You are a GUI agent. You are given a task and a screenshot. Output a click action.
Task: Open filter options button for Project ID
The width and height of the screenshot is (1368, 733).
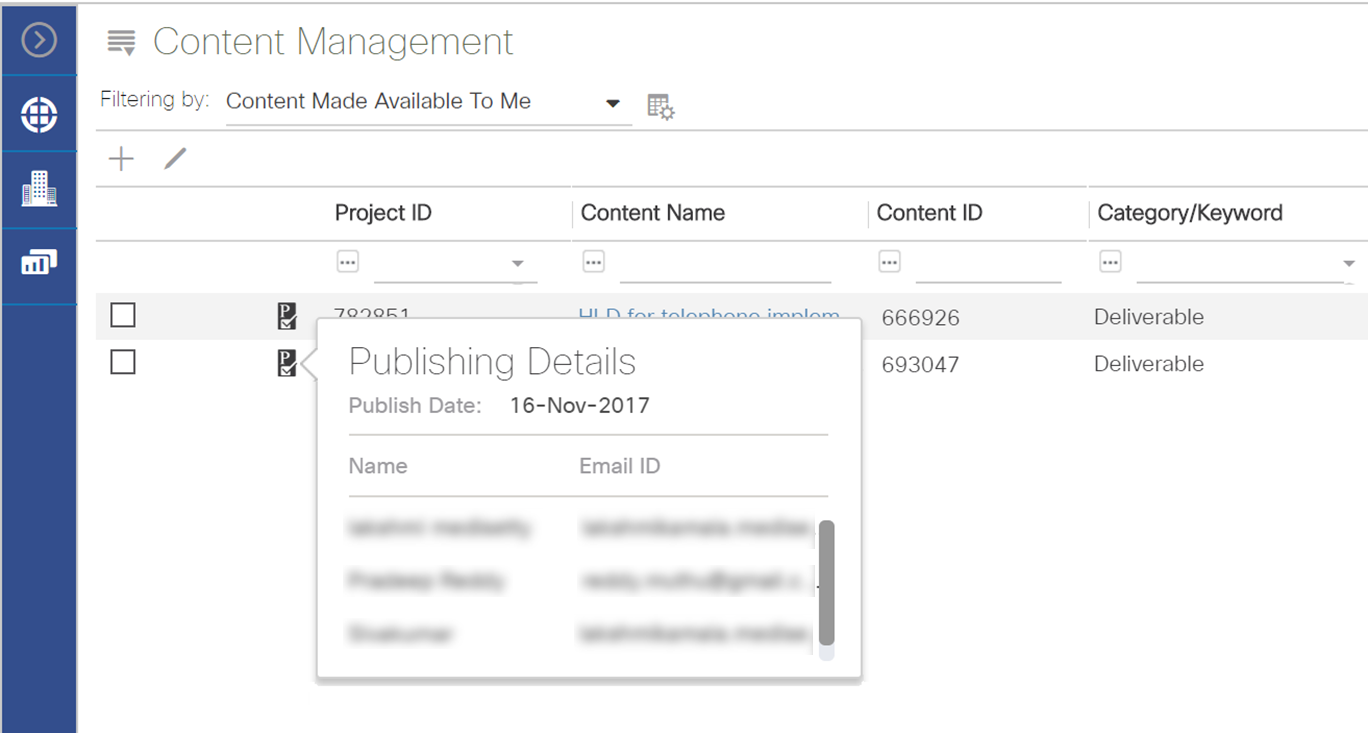[x=347, y=262]
